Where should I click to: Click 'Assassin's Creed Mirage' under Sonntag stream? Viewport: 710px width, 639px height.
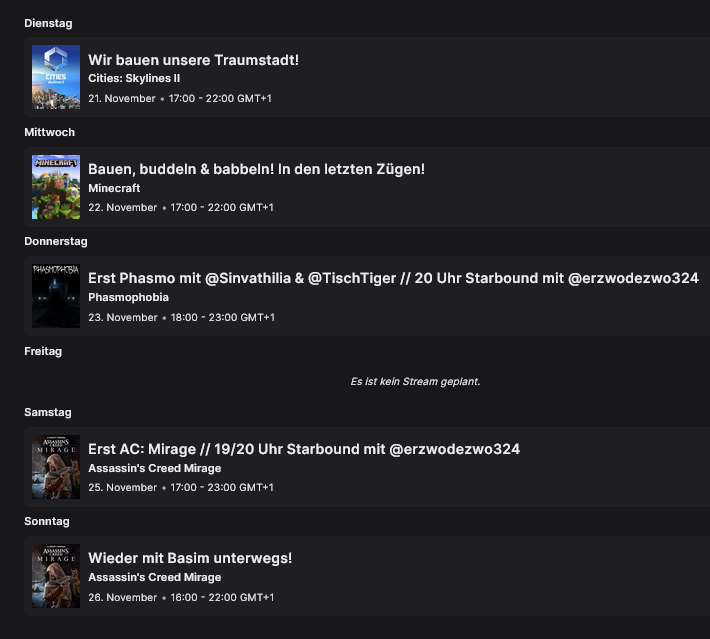click(154, 577)
